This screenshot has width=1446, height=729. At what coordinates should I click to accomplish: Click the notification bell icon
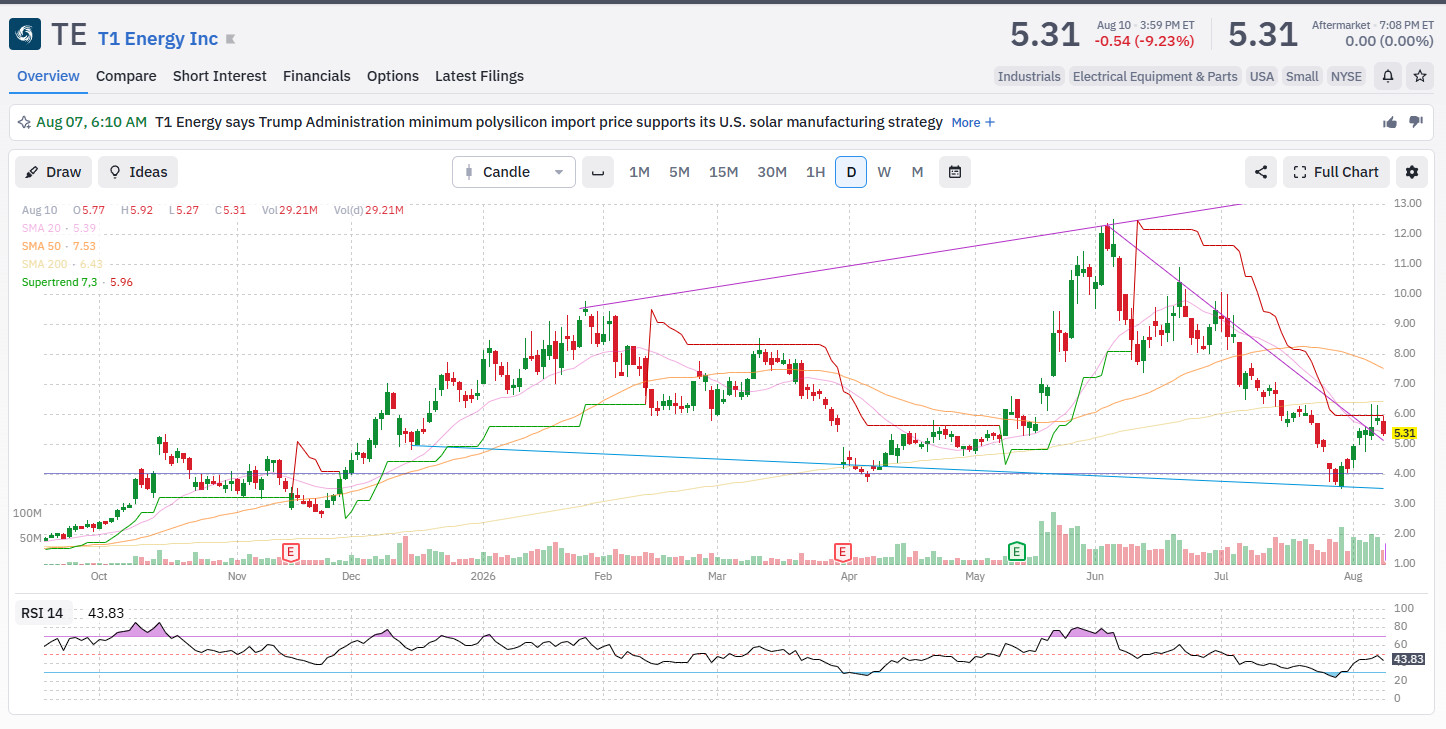pyautogui.click(x=1388, y=76)
